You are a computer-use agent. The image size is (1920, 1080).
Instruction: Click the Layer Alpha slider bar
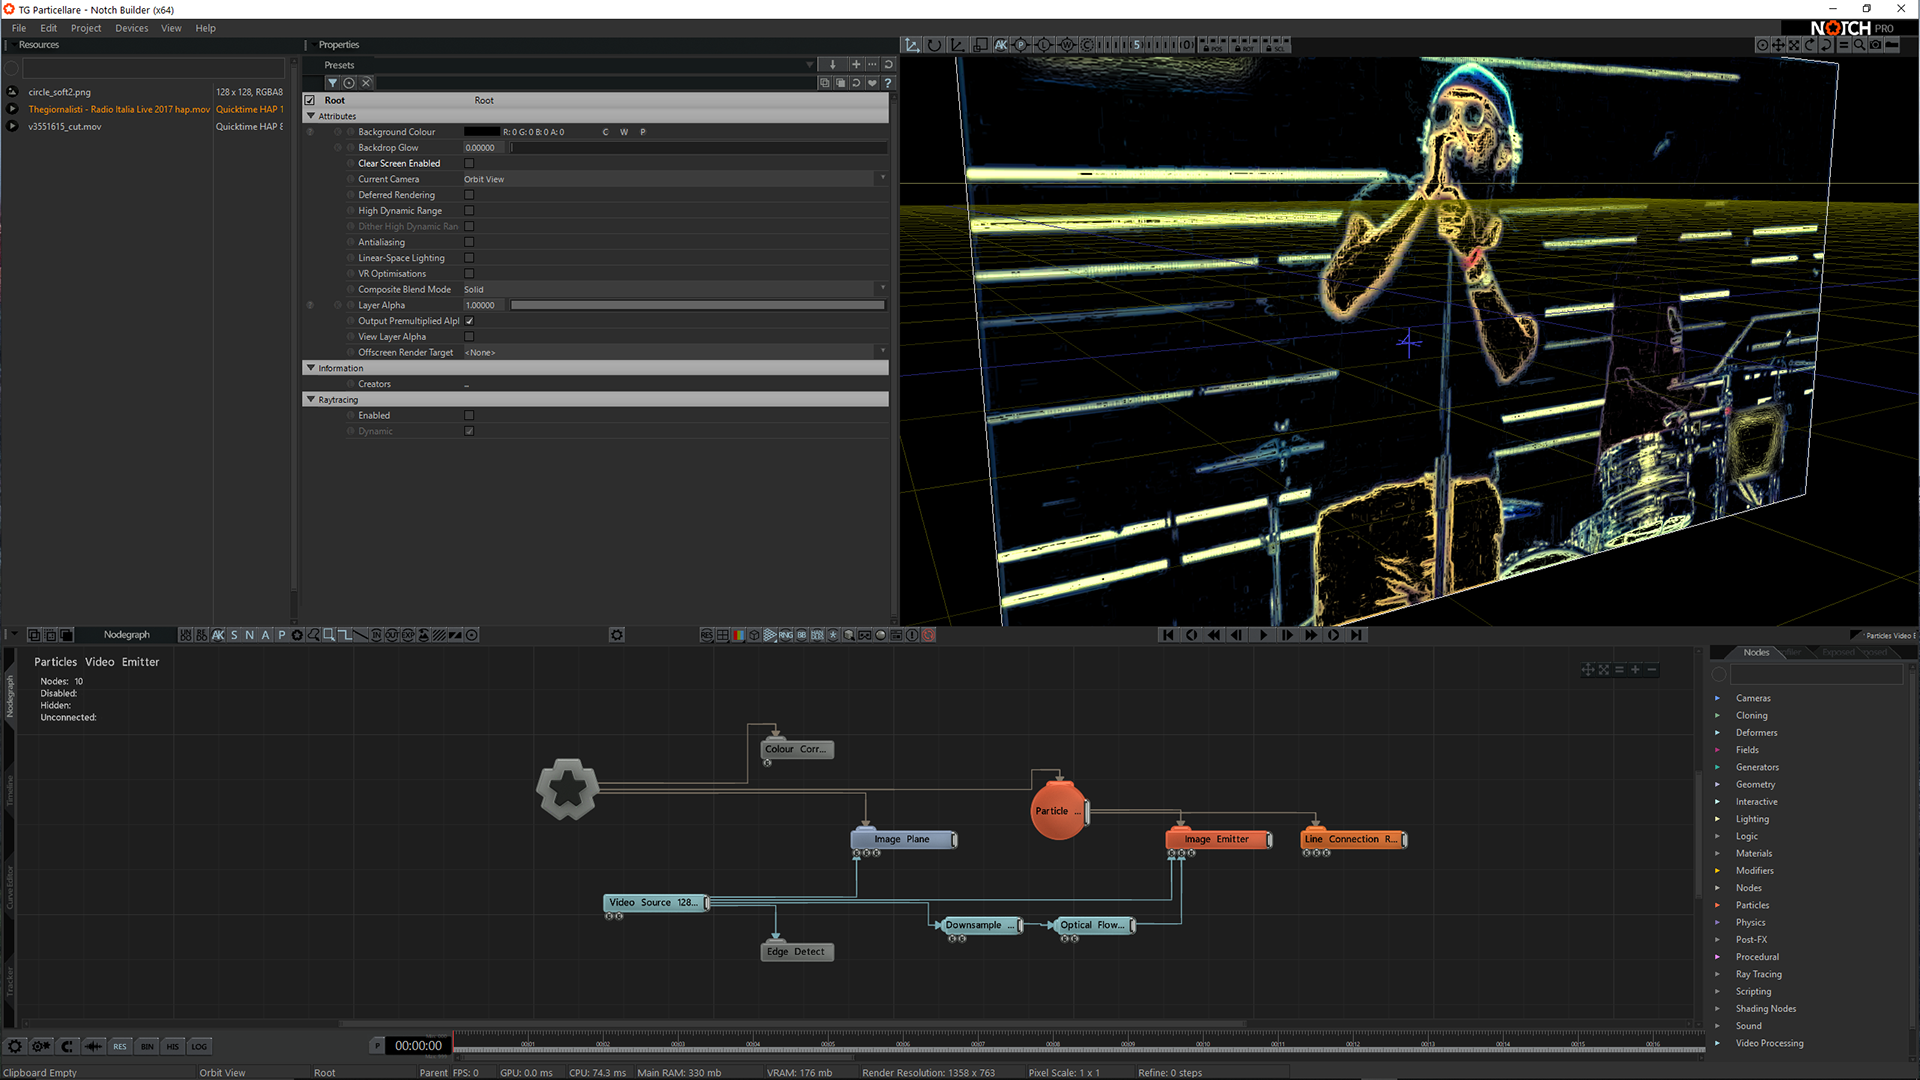pos(698,305)
